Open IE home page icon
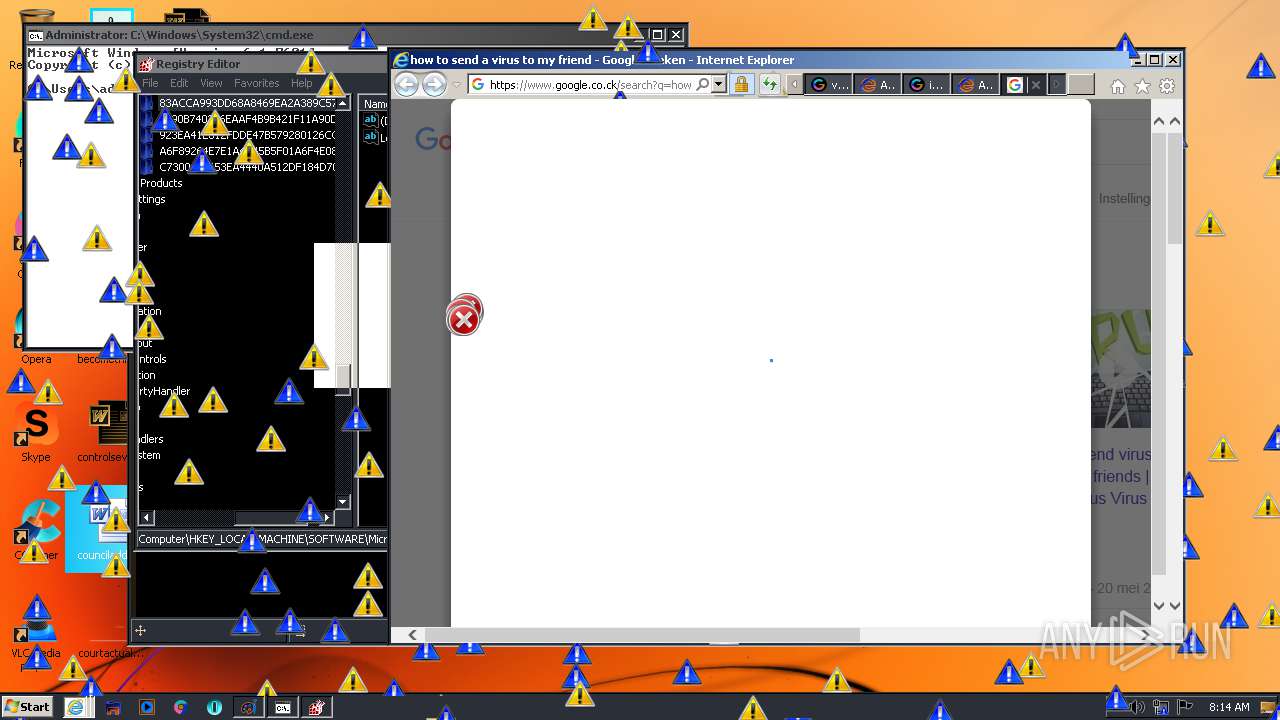Screen dimensions: 1280x720 click(x=1118, y=87)
